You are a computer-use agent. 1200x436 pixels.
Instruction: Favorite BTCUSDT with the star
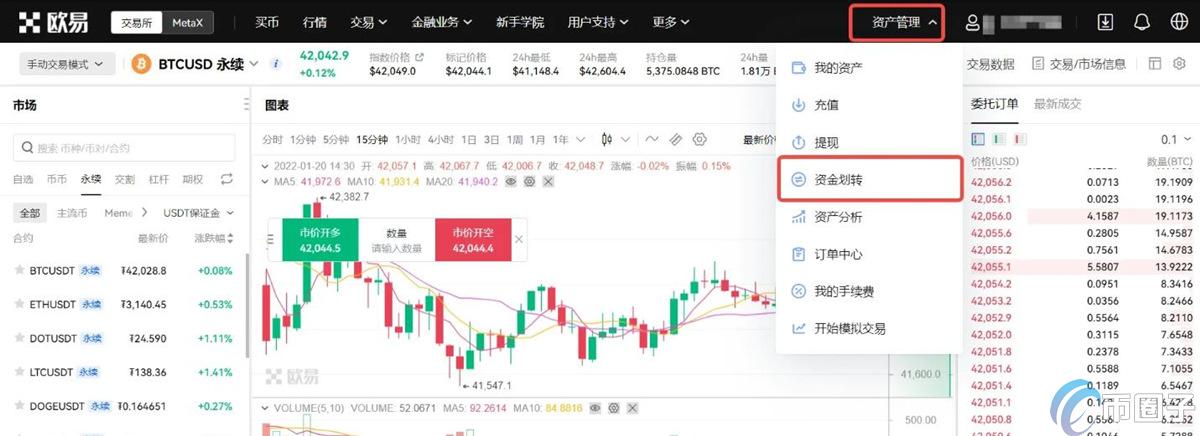(18, 270)
